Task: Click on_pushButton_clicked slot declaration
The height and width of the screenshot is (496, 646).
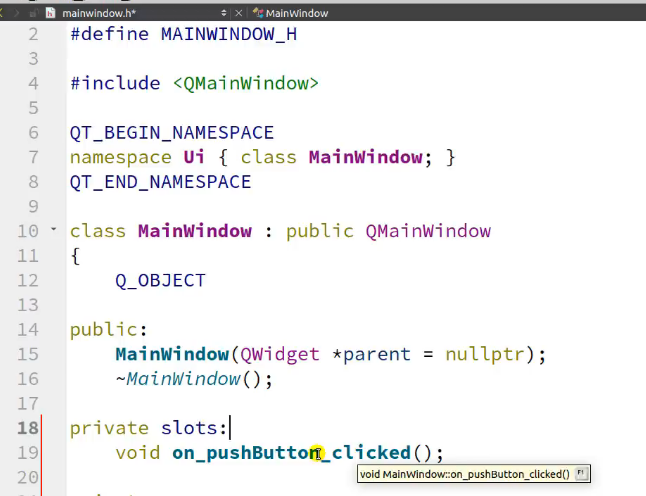Action: (291, 453)
